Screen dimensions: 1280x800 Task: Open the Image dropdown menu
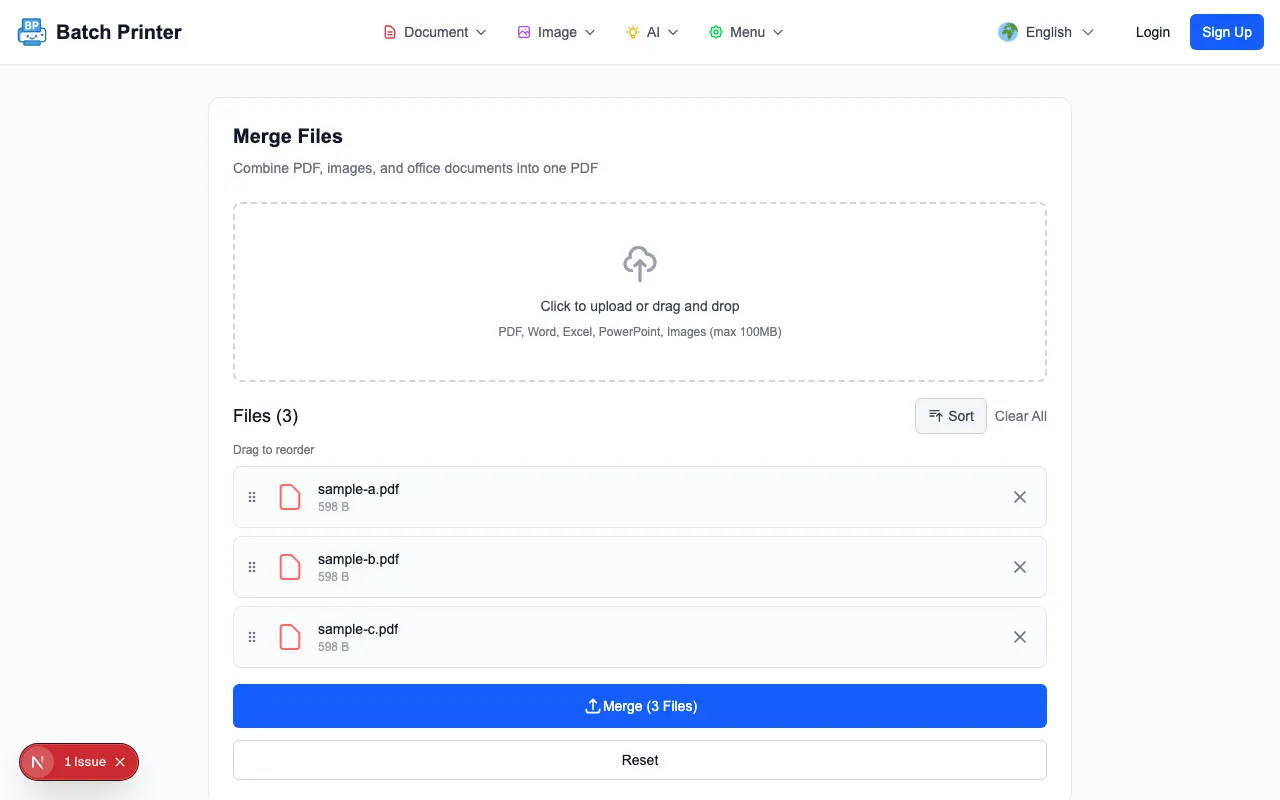[556, 32]
